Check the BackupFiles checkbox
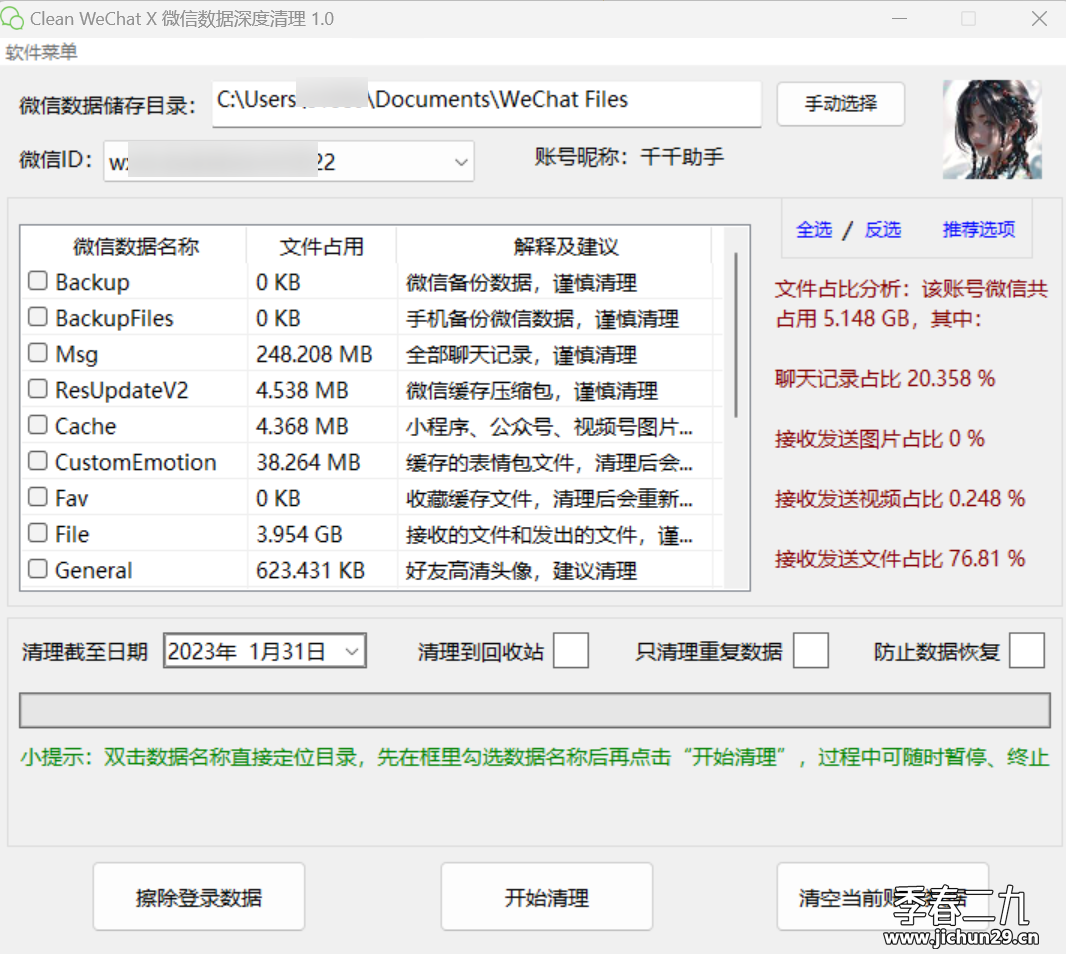 [38, 317]
